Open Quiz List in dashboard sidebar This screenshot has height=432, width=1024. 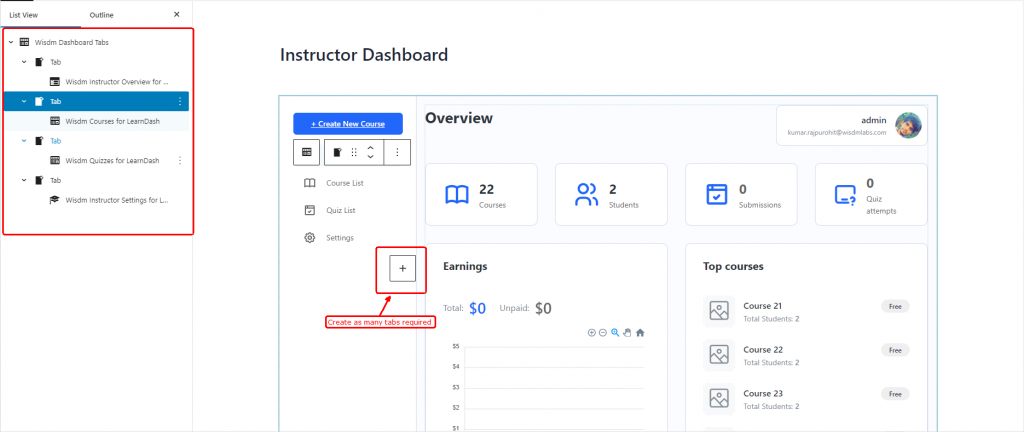(x=341, y=210)
